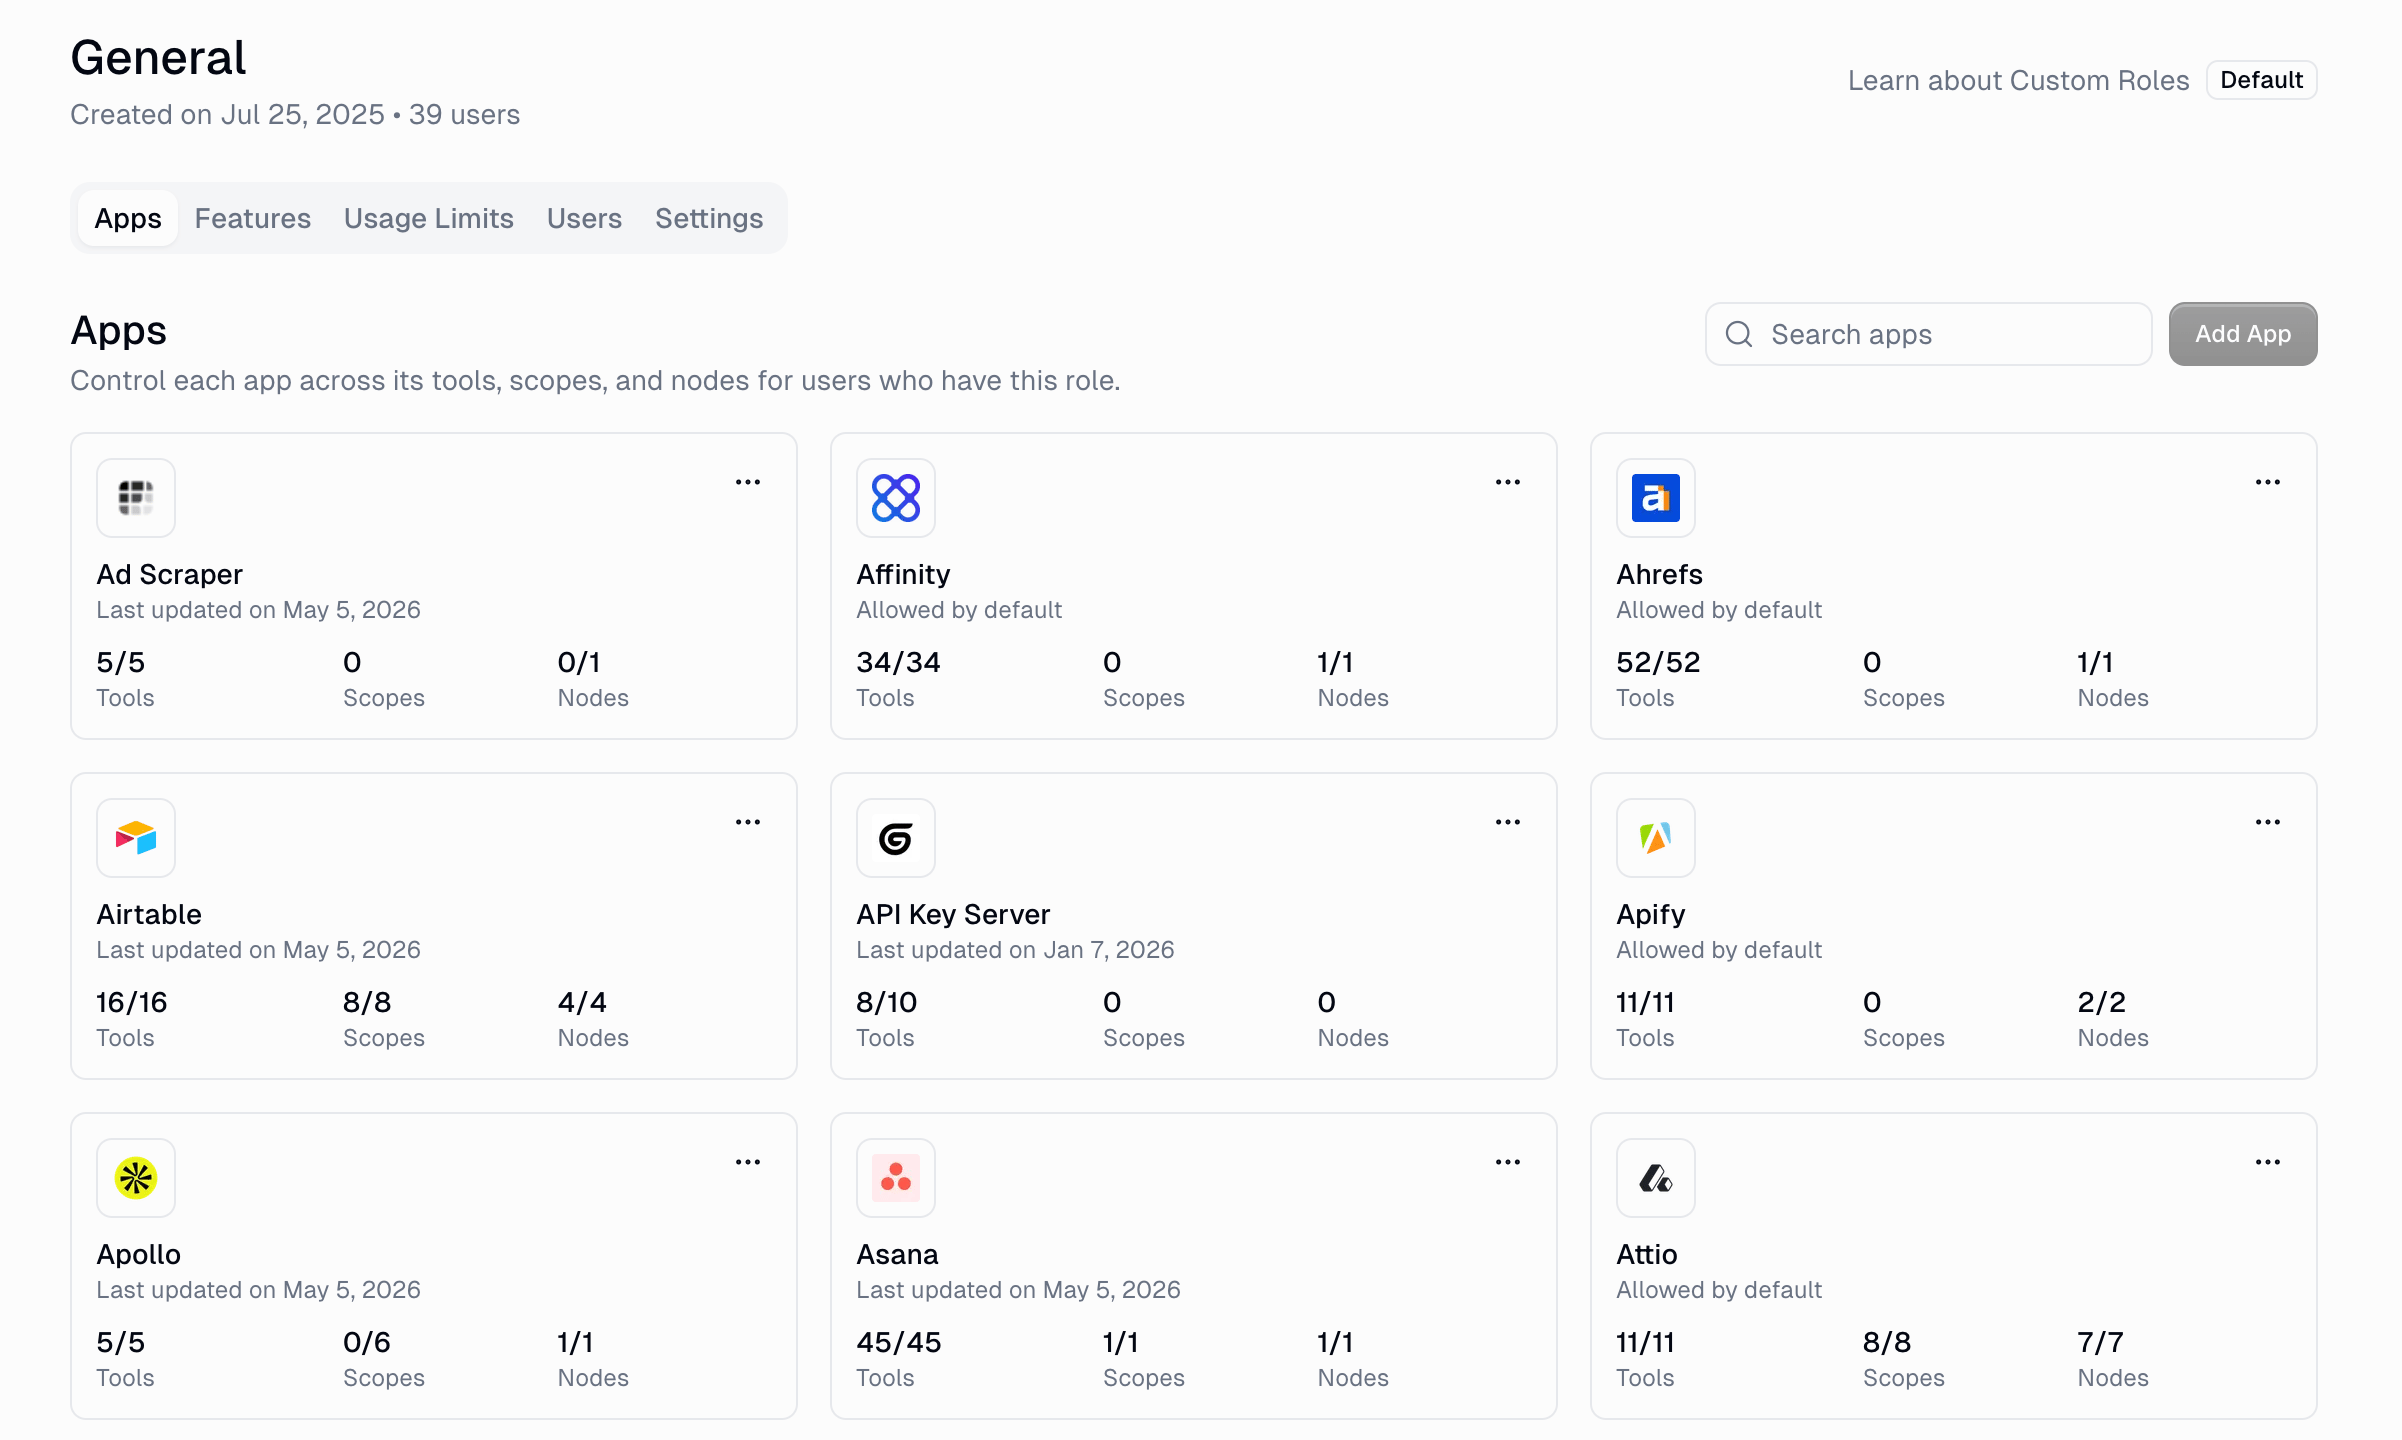Open the more options menu for Apollo

tap(748, 1162)
